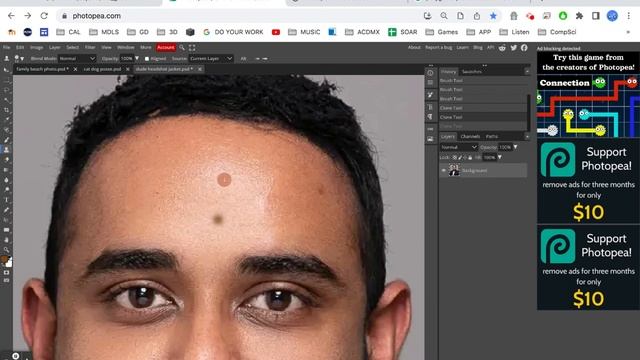Open Photopea's Reddit page
The height and width of the screenshot is (360, 640).
point(502,48)
